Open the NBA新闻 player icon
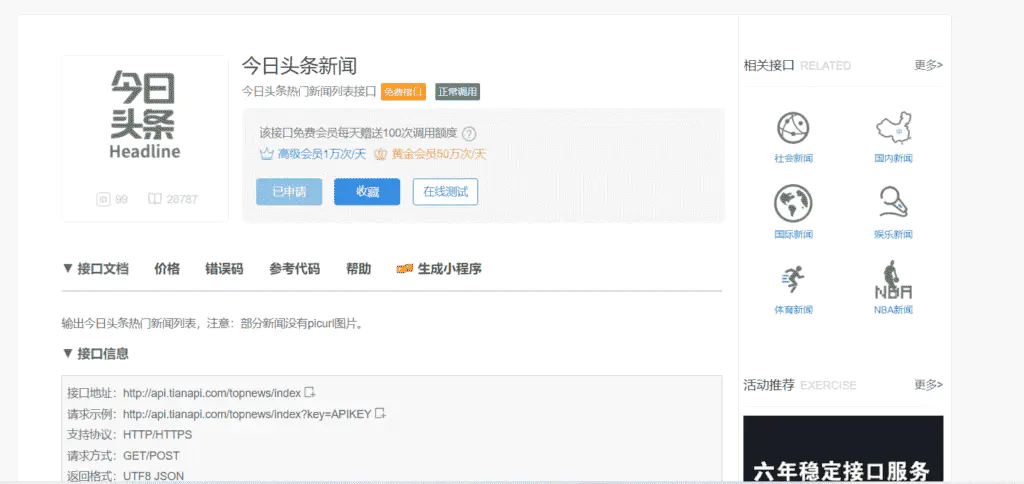Screen dimensions: 1024x484 [893, 280]
